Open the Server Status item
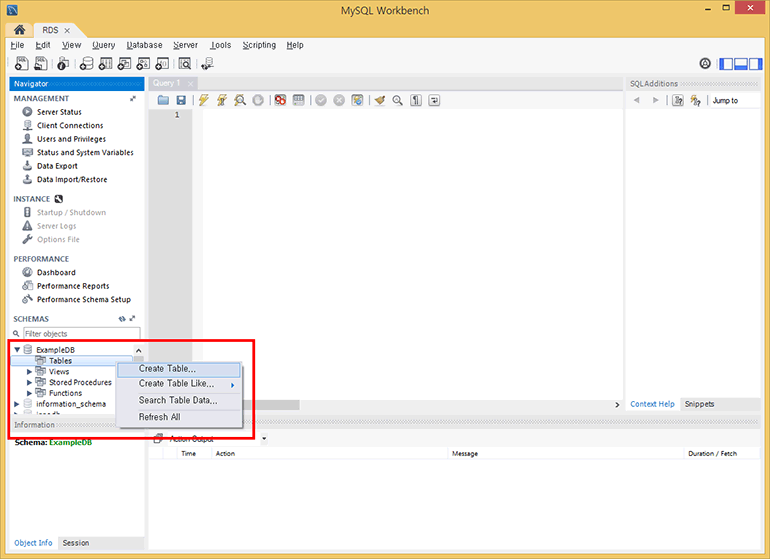This screenshot has width=770, height=559. [59, 112]
